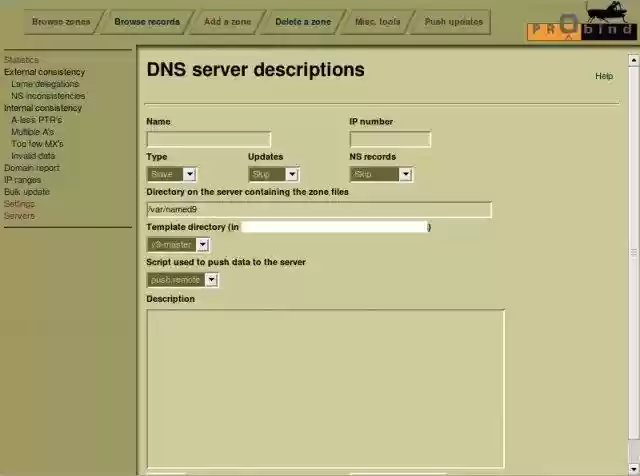Open NS inconsistencies report
This screenshot has width=640, height=476.
48,96
